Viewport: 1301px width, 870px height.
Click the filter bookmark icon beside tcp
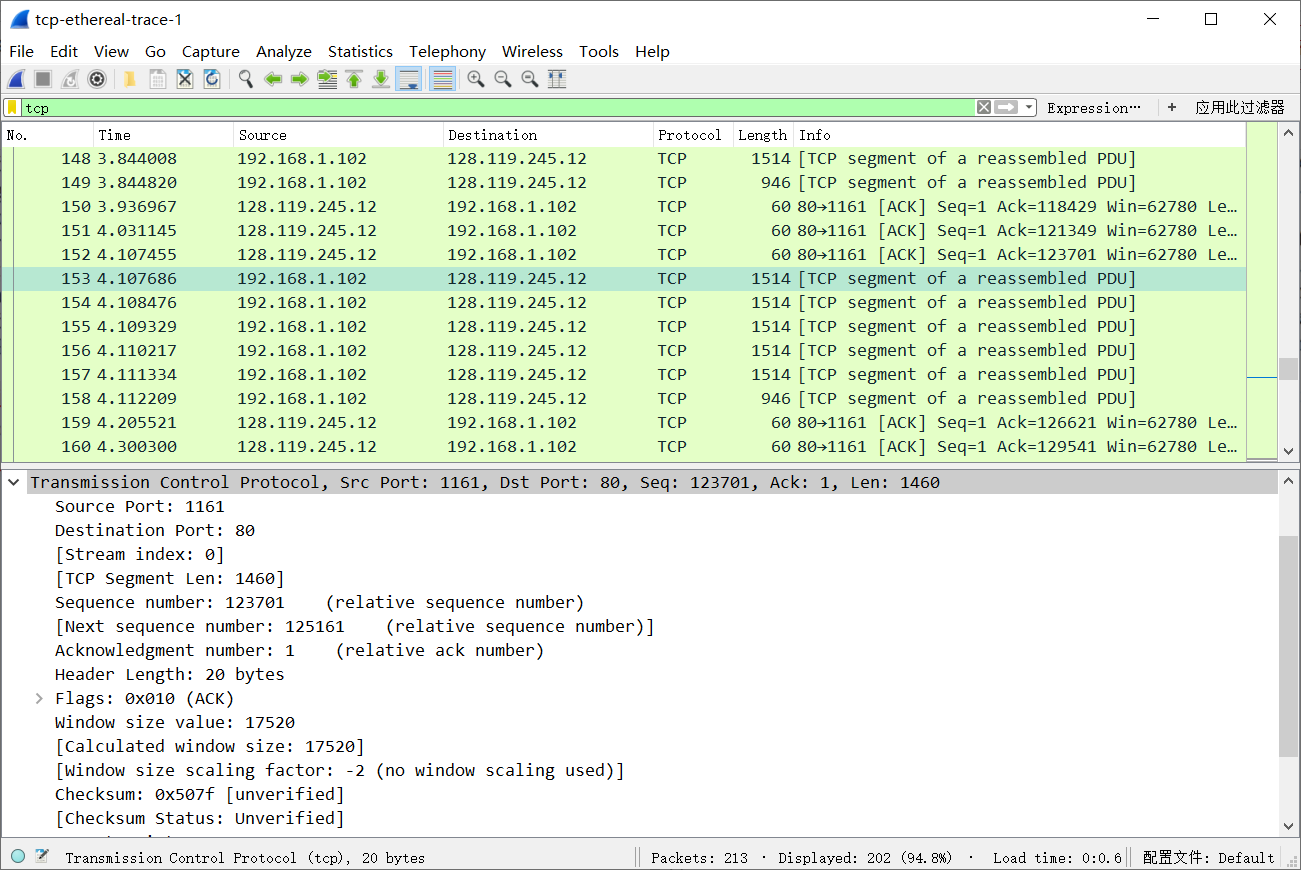click(12, 107)
